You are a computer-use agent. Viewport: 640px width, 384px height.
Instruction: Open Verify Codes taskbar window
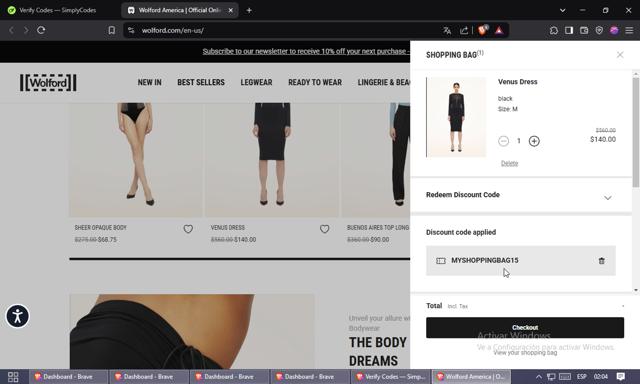tap(391, 377)
